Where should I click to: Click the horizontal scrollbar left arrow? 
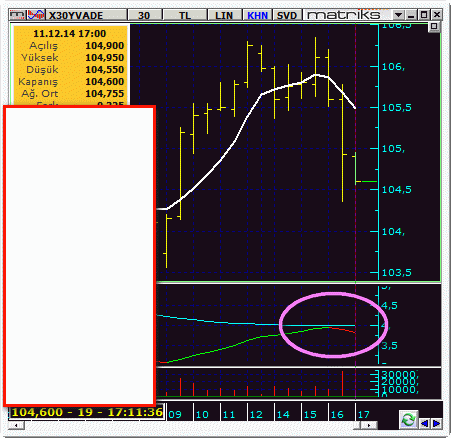pos(16,425)
